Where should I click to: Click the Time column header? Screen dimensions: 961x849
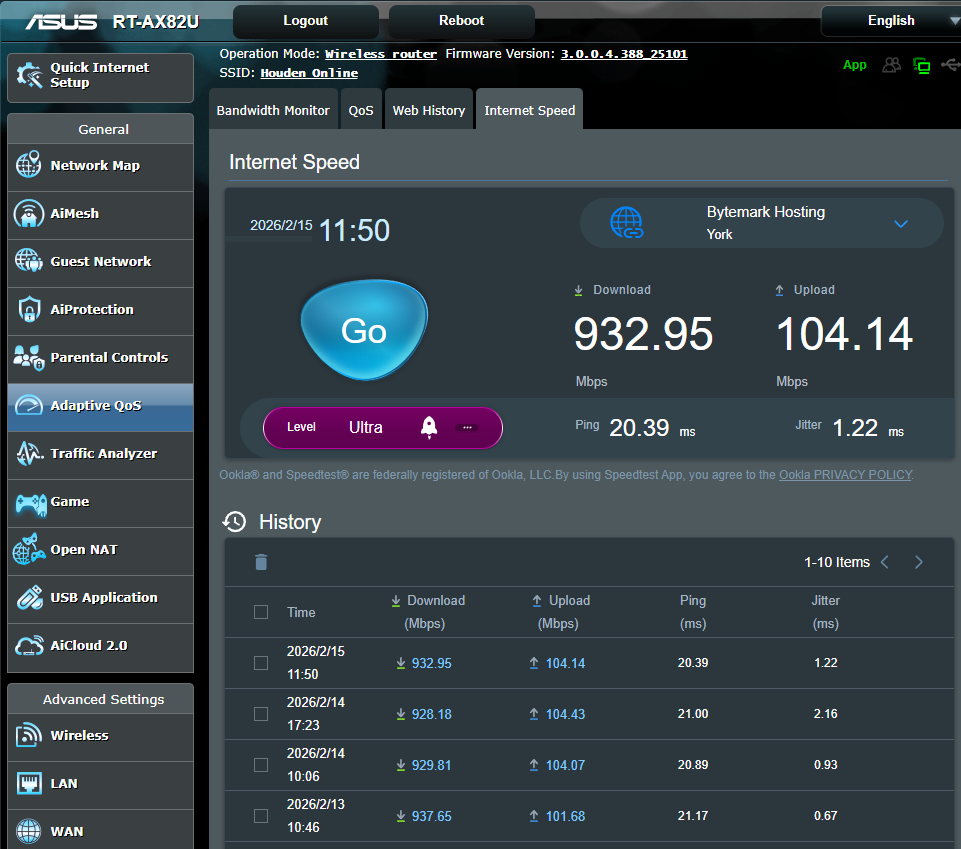point(301,612)
